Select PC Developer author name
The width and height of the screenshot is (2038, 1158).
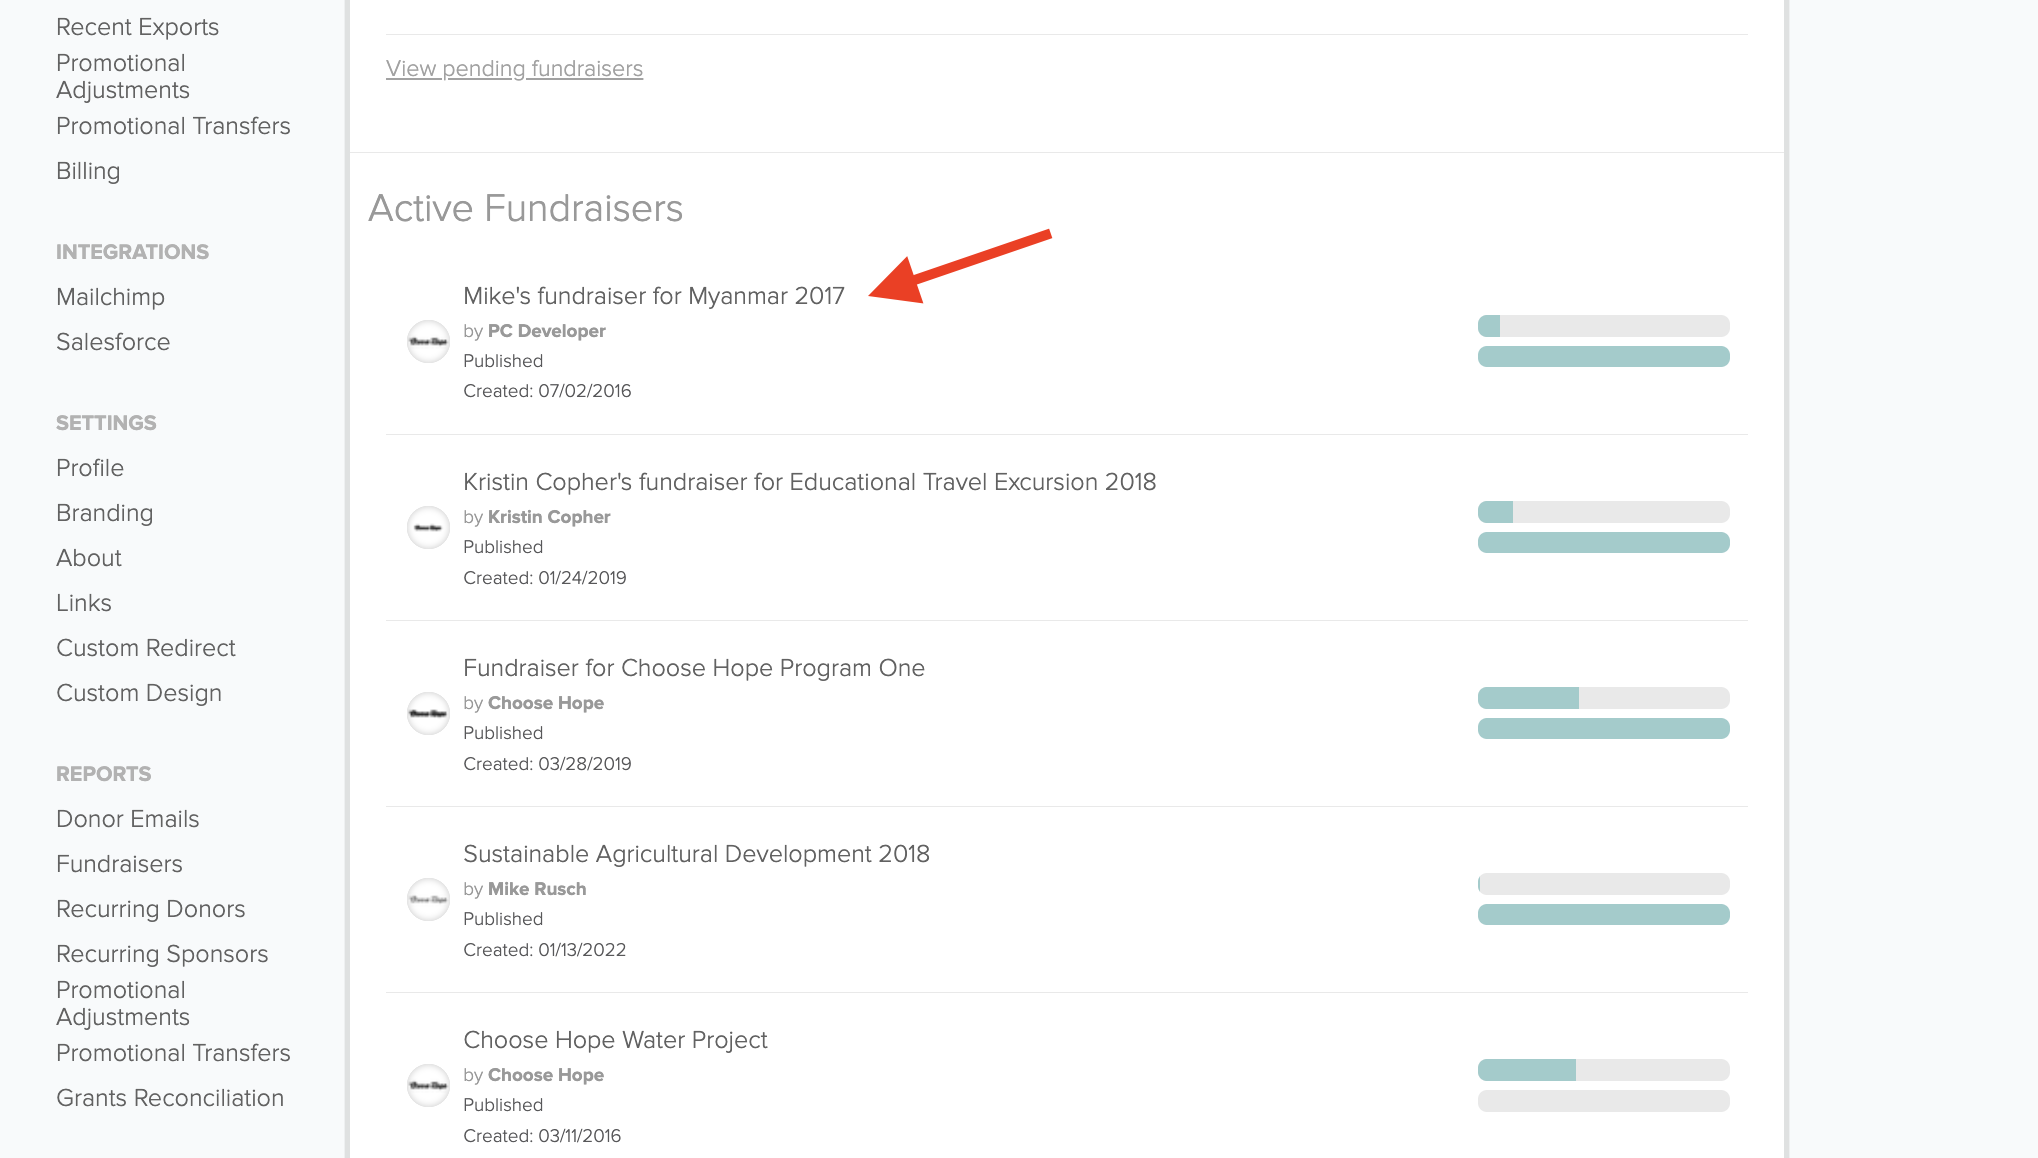pos(546,331)
